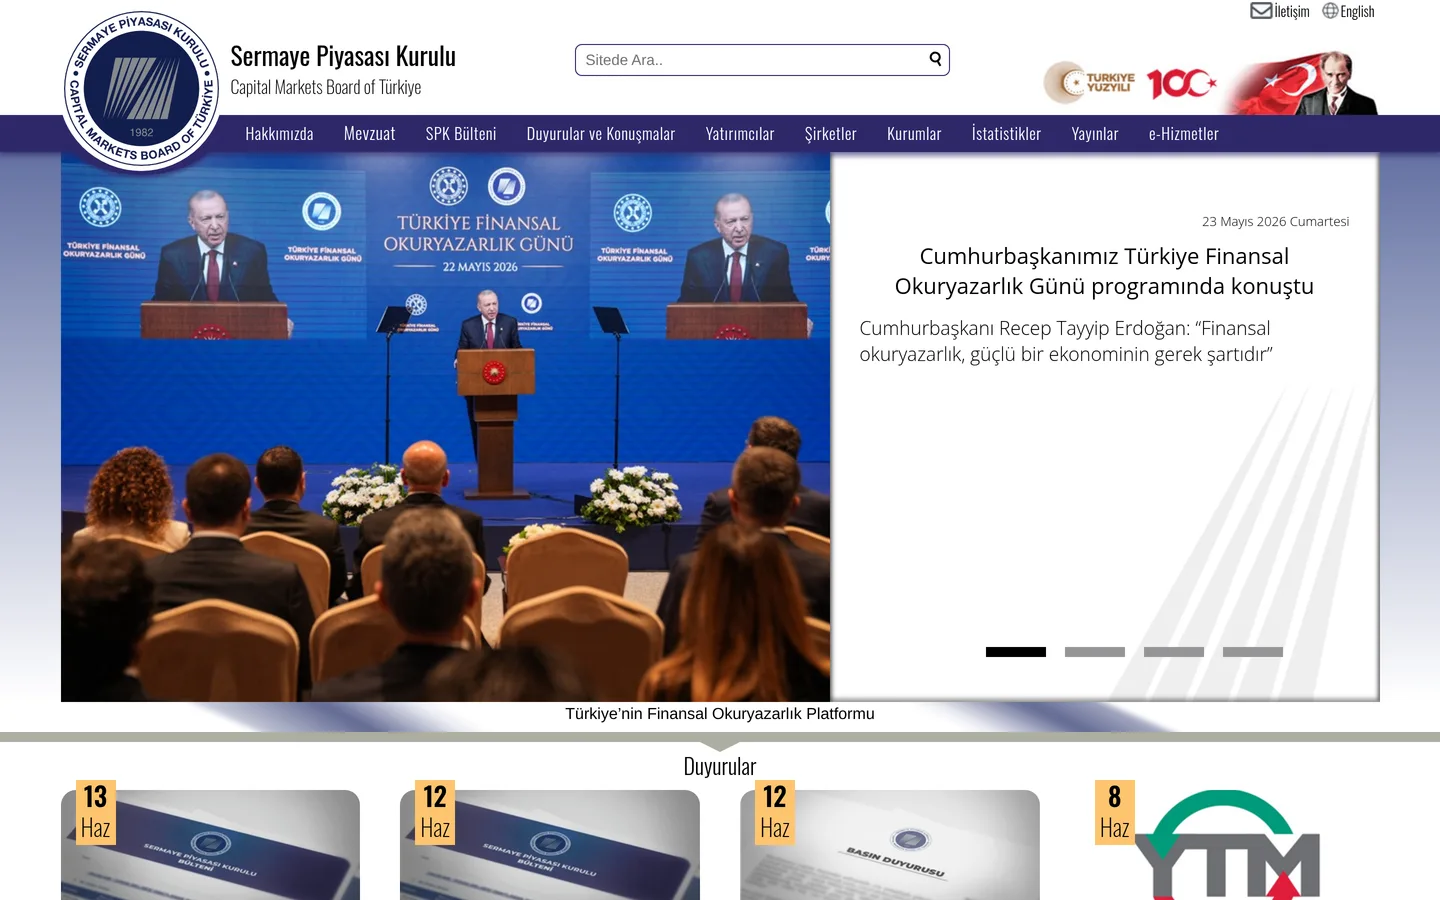Click the Erdoğan Finansal okuryazarlık summary text
This screenshot has width=1440, height=900.
(x=1066, y=341)
